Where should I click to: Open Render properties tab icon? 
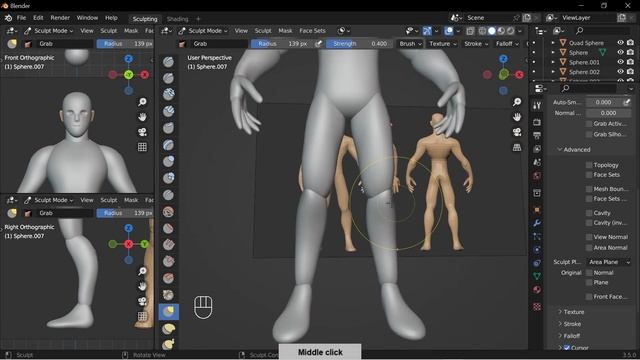click(537, 122)
